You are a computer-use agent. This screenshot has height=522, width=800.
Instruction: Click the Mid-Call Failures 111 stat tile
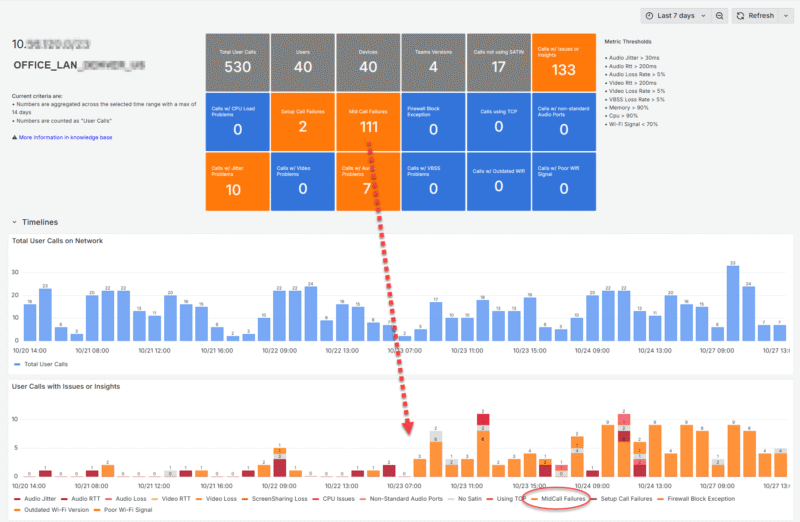tap(367, 121)
